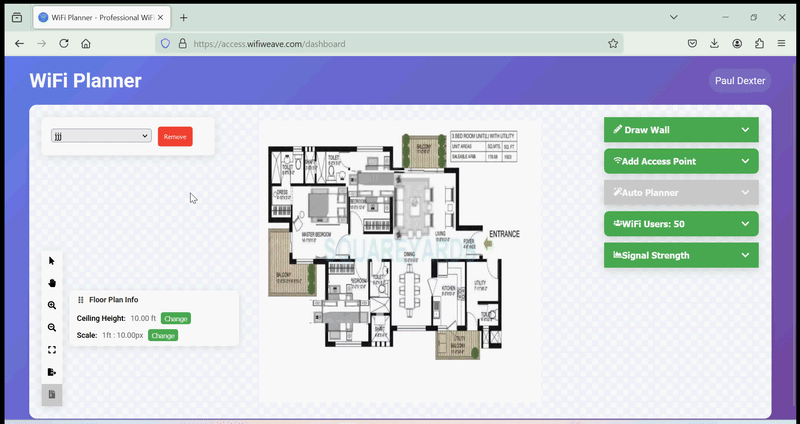Open the Firefox tab overview icon
The height and width of the screenshot is (424, 800).
pos(17,17)
